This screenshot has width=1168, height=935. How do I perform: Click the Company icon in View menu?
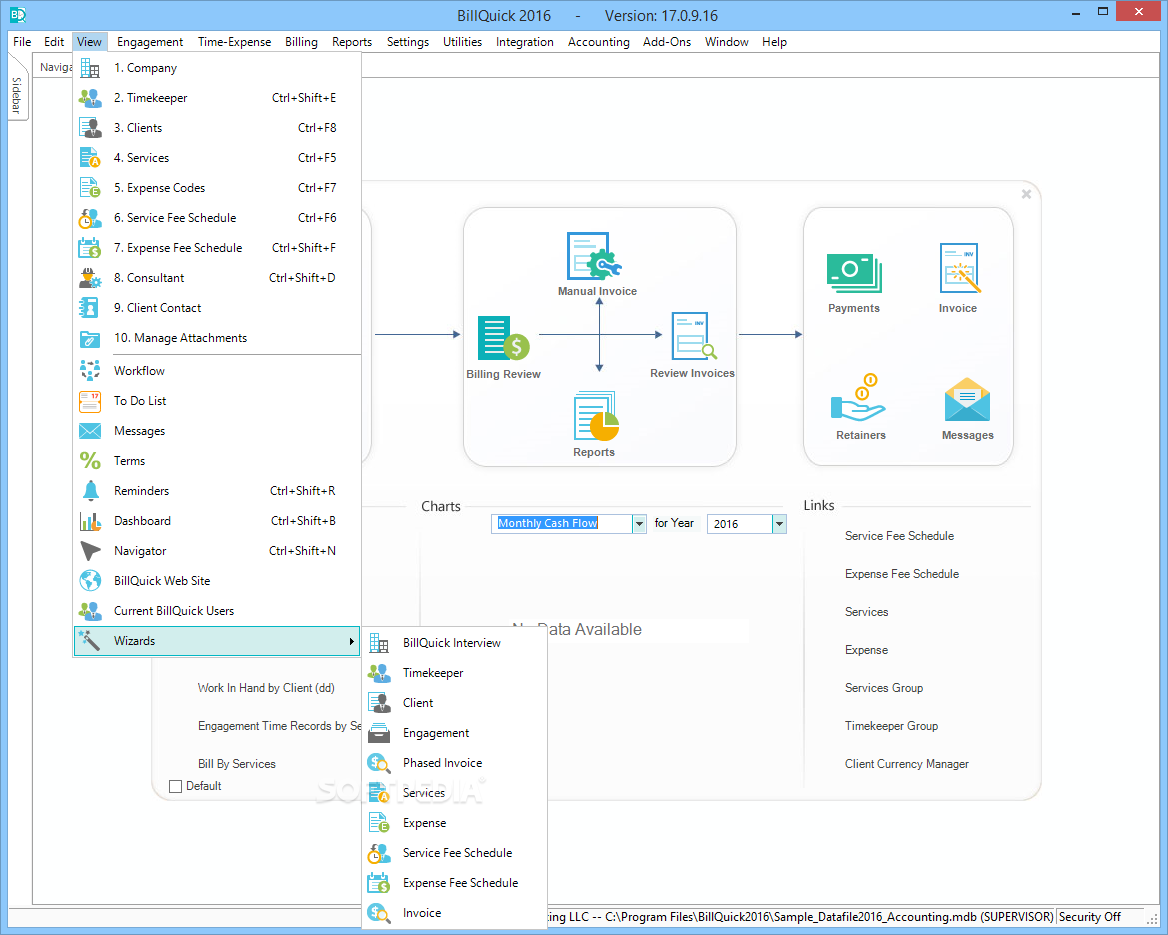click(x=90, y=68)
